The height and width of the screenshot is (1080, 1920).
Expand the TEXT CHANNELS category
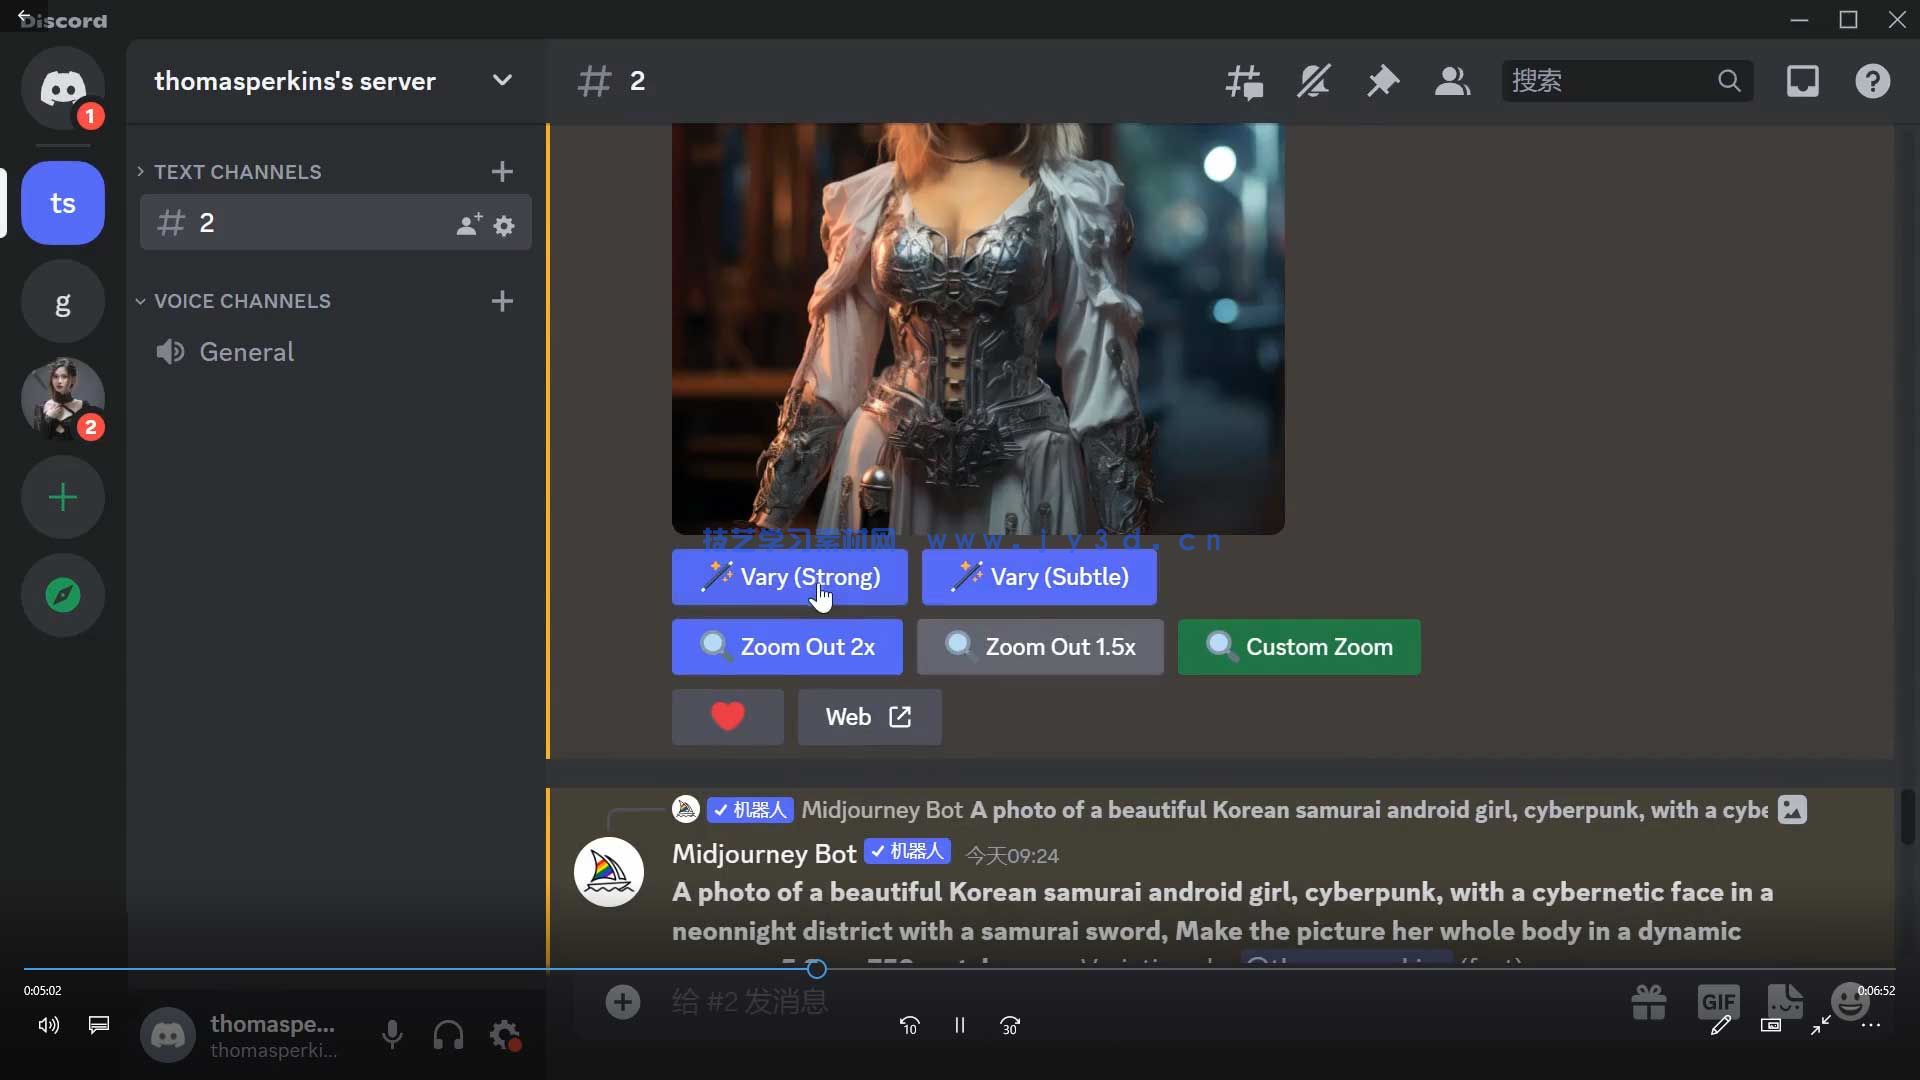point(237,172)
